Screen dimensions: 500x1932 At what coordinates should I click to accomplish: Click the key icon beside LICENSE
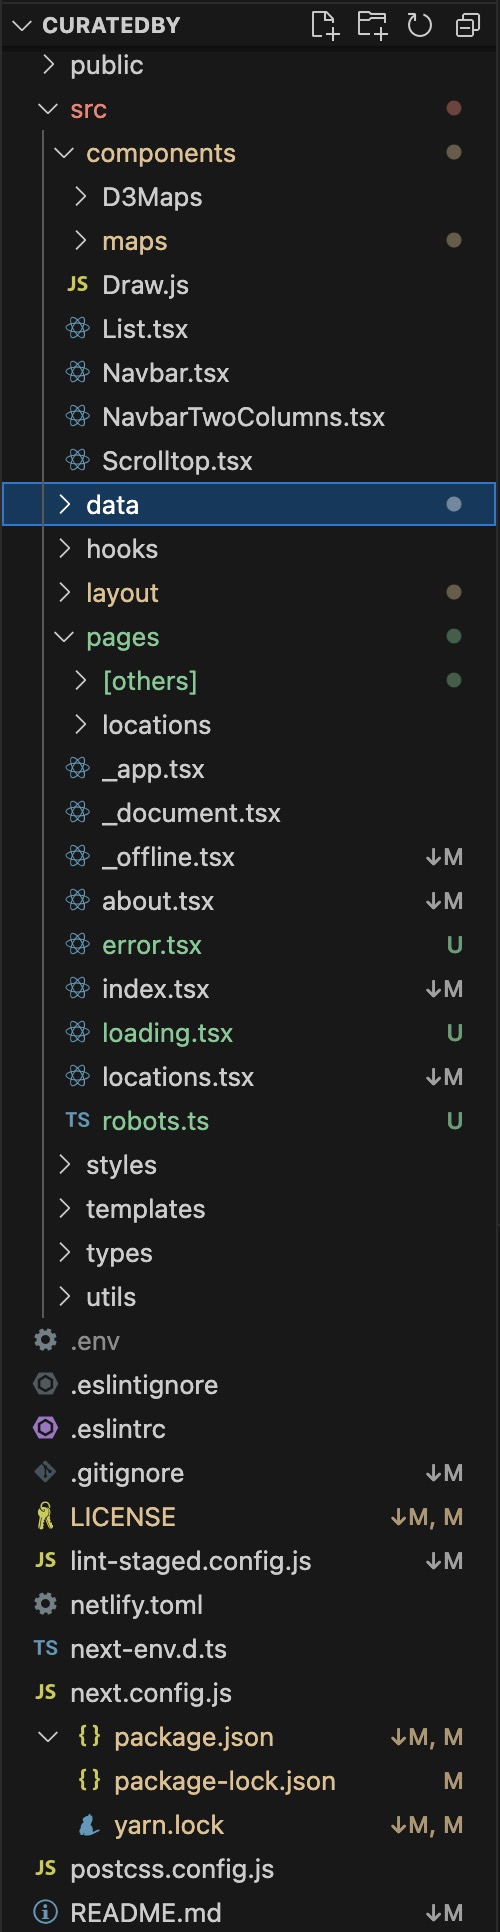tap(45, 1517)
